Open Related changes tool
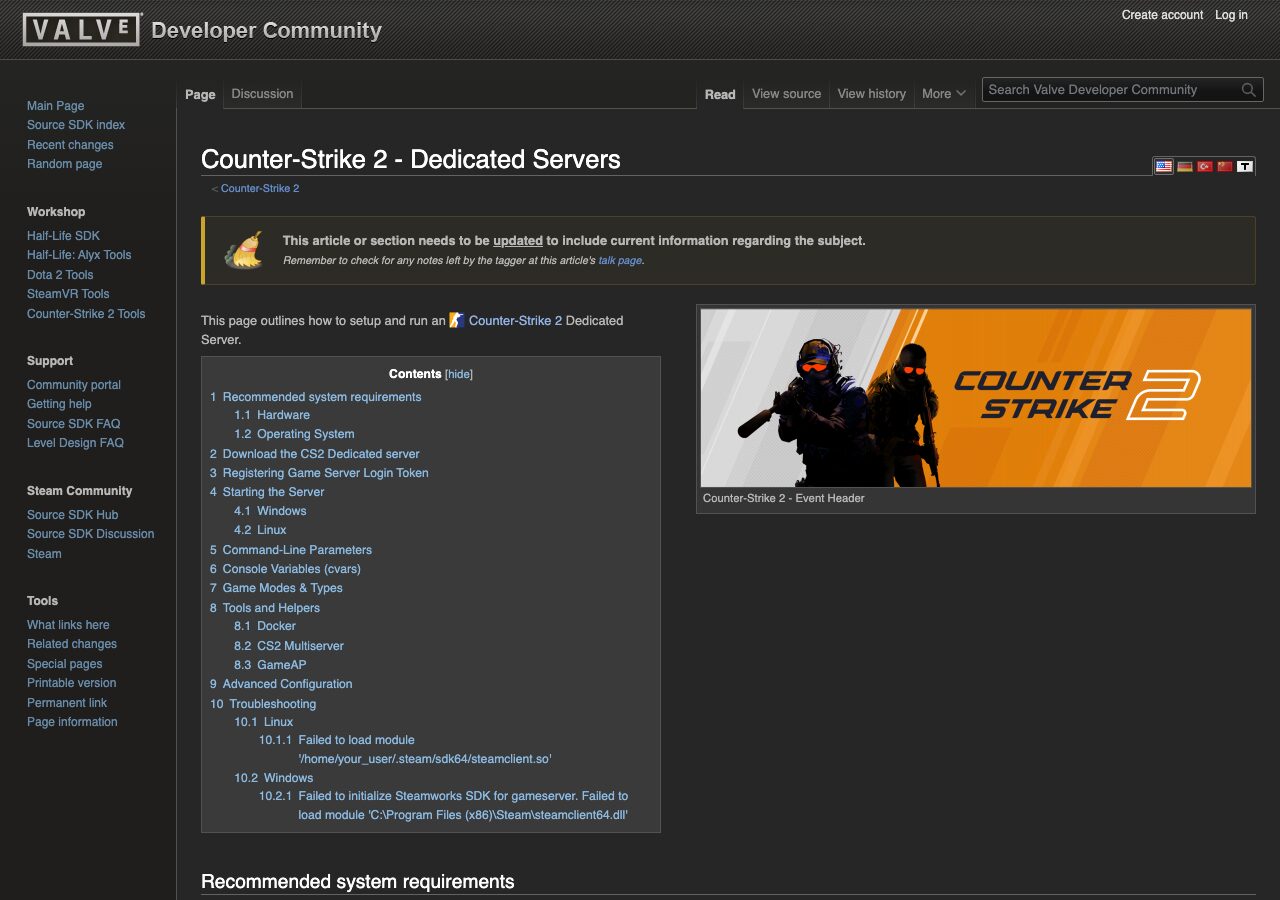Image resolution: width=1280 pixels, height=900 pixels. [x=72, y=644]
